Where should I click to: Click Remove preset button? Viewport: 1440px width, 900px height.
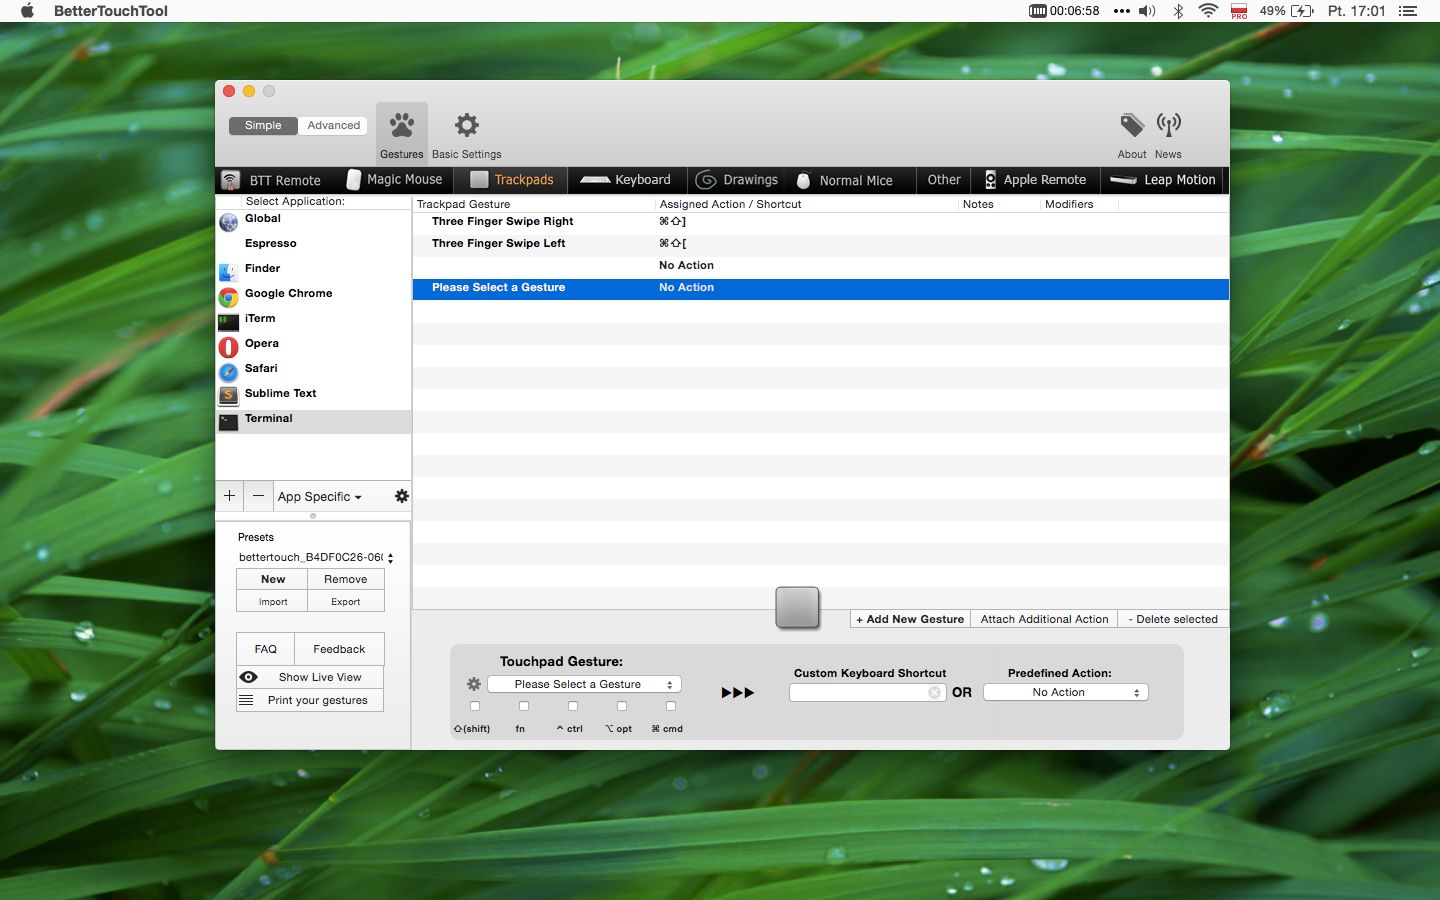point(346,579)
